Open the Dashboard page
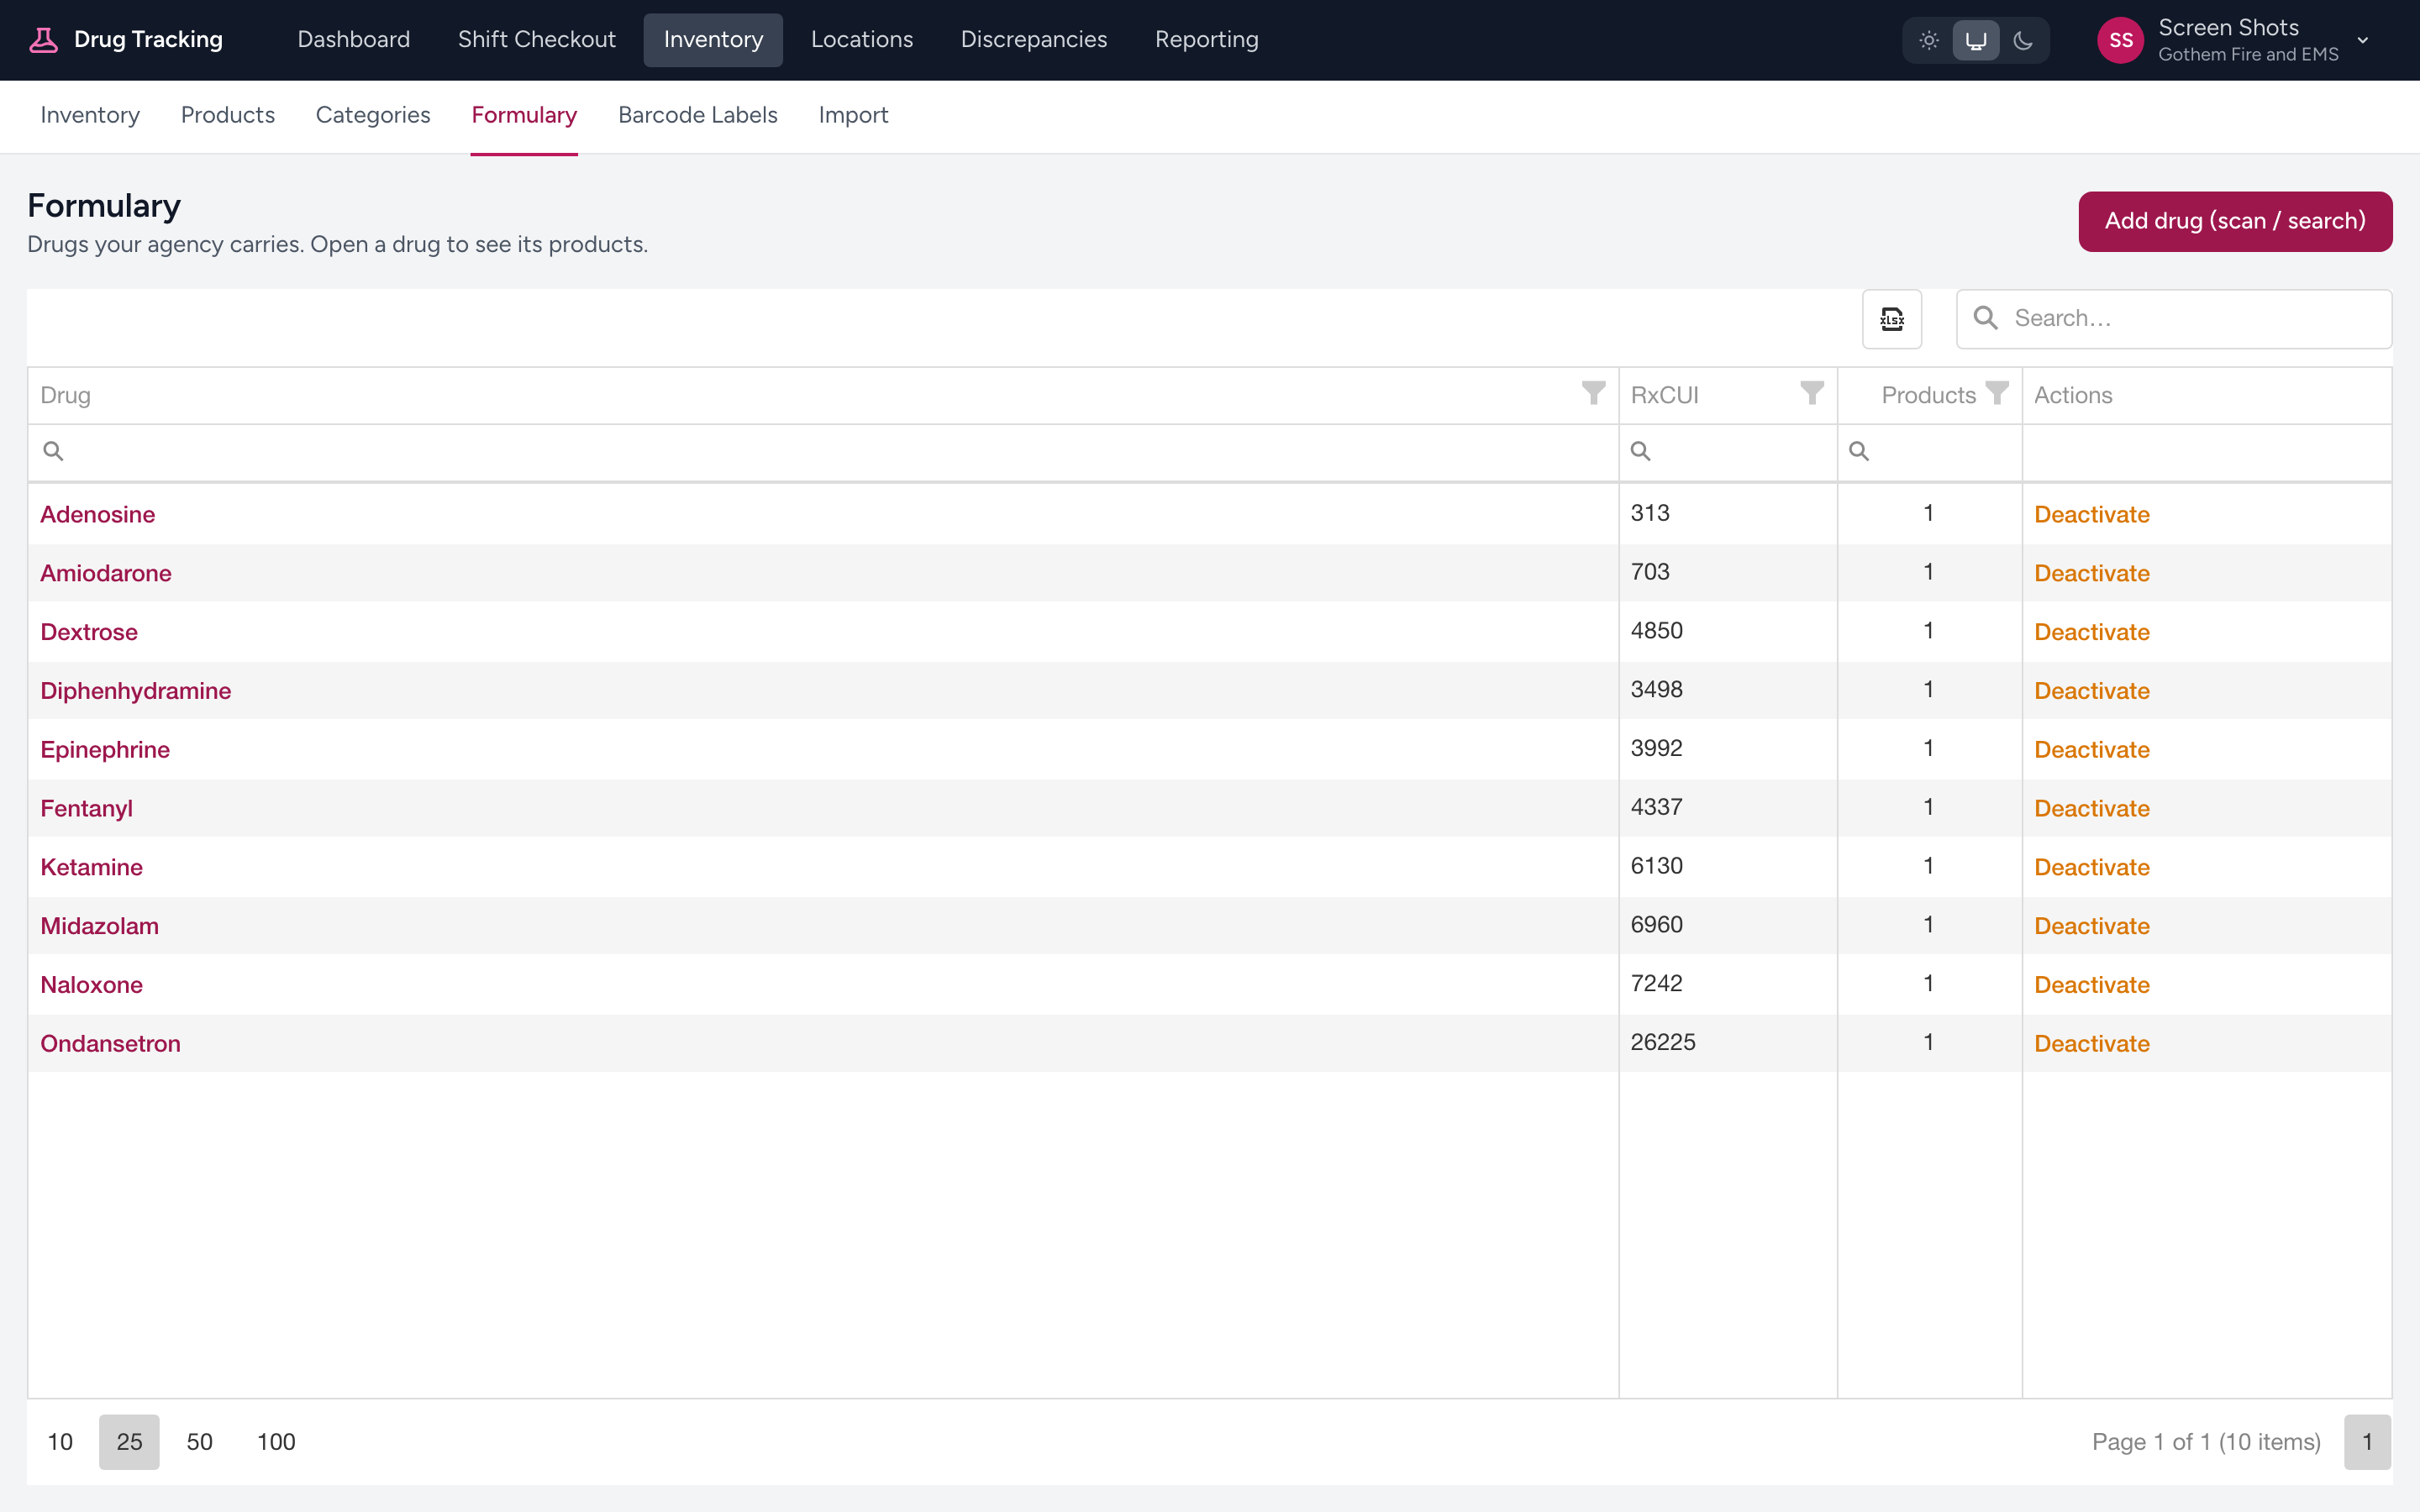The height and width of the screenshot is (1512, 2420). [354, 40]
